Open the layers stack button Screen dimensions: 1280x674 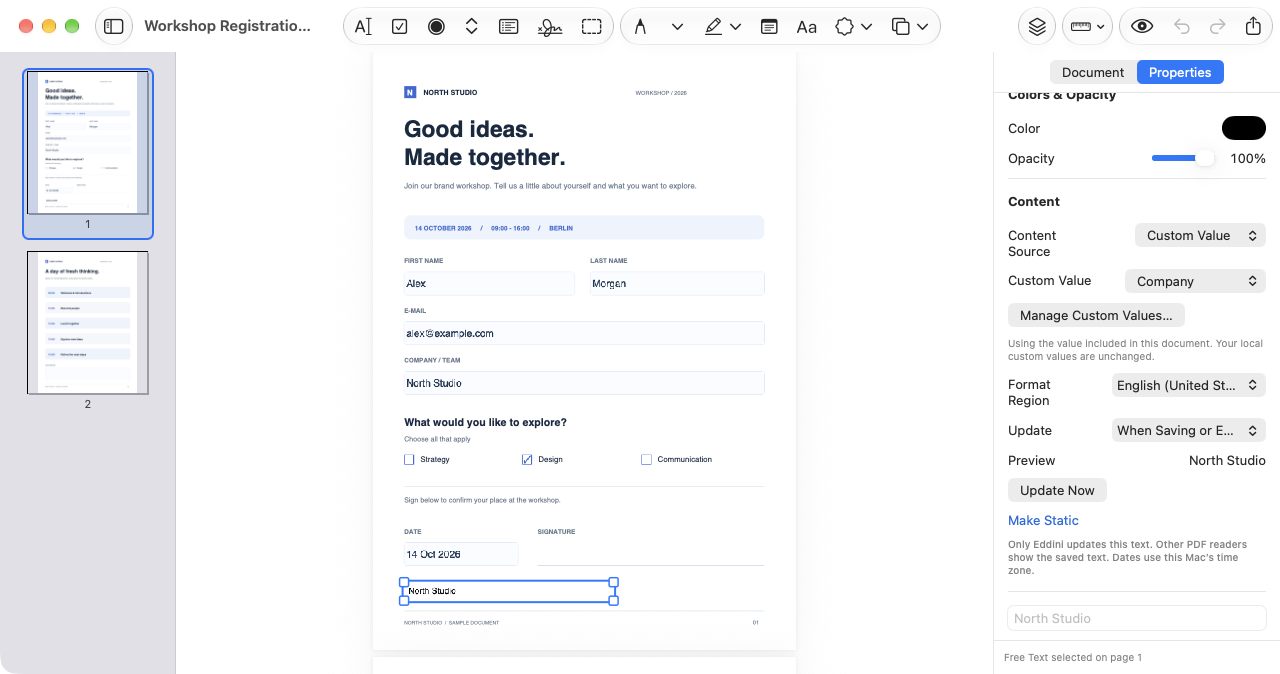[x=1037, y=27]
